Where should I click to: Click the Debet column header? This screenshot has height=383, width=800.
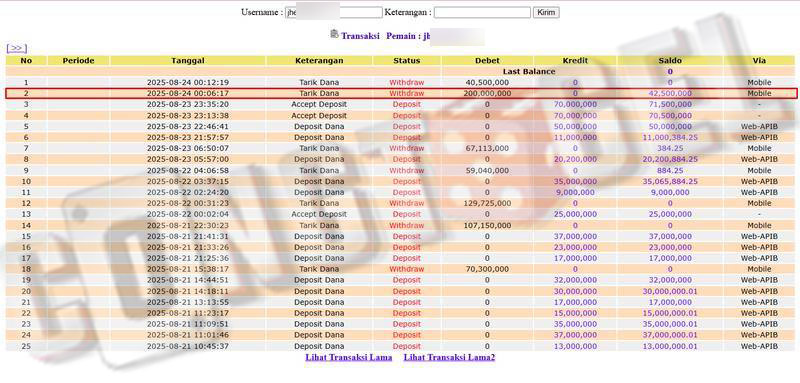click(x=487, y=61)
